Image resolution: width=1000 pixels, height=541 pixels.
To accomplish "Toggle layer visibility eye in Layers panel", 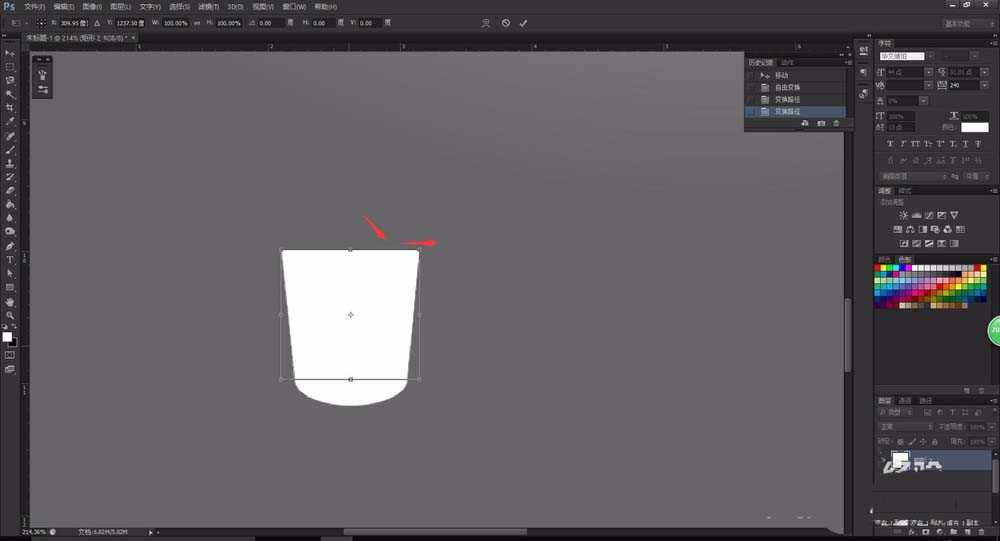I will [x=881, y=460].
